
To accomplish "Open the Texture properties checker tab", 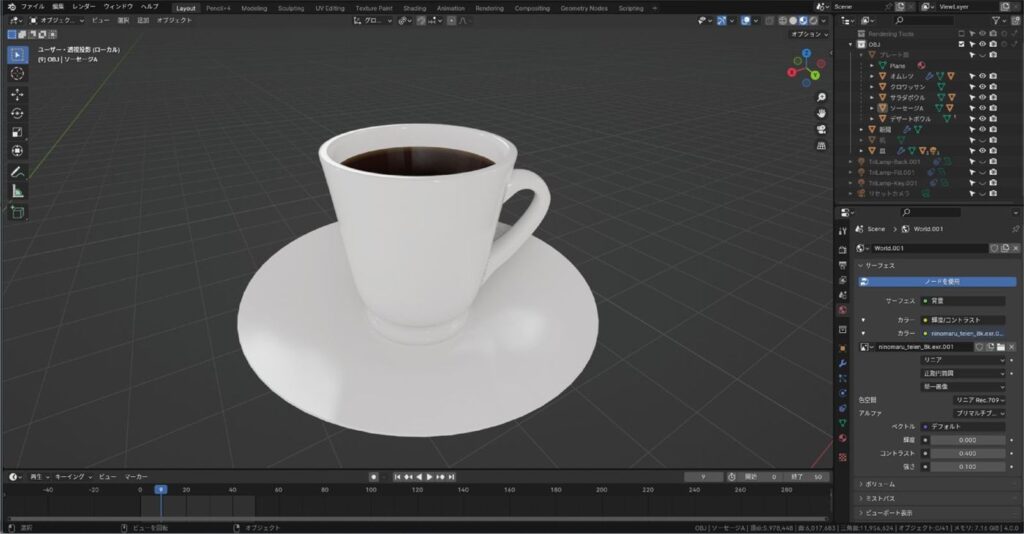I will (842, 457).
